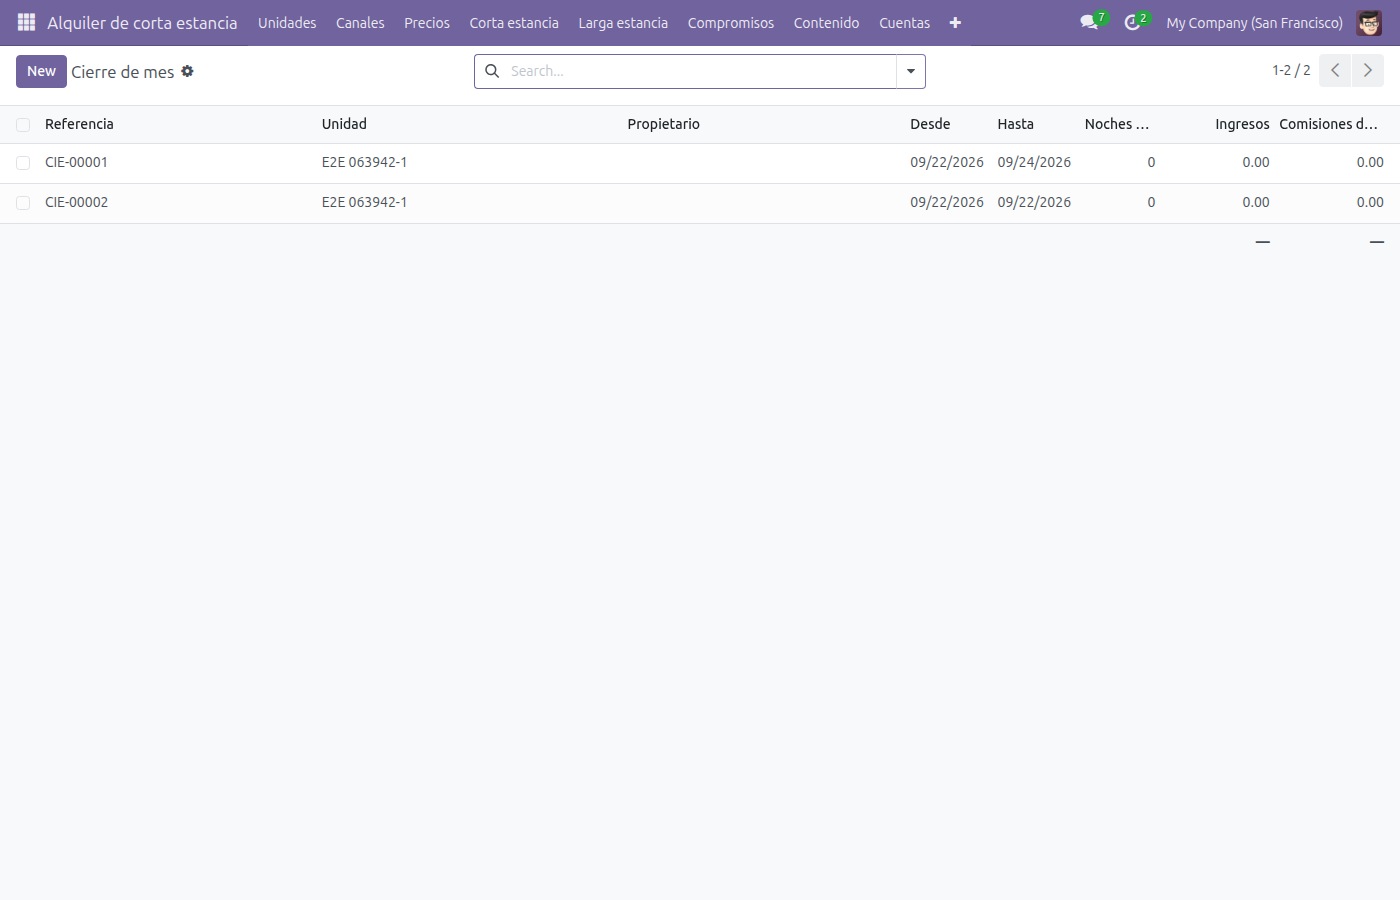Open the gear actions menu beside Cierre de mes
This screenshot has height=900, width=1400.
(187, 71)
